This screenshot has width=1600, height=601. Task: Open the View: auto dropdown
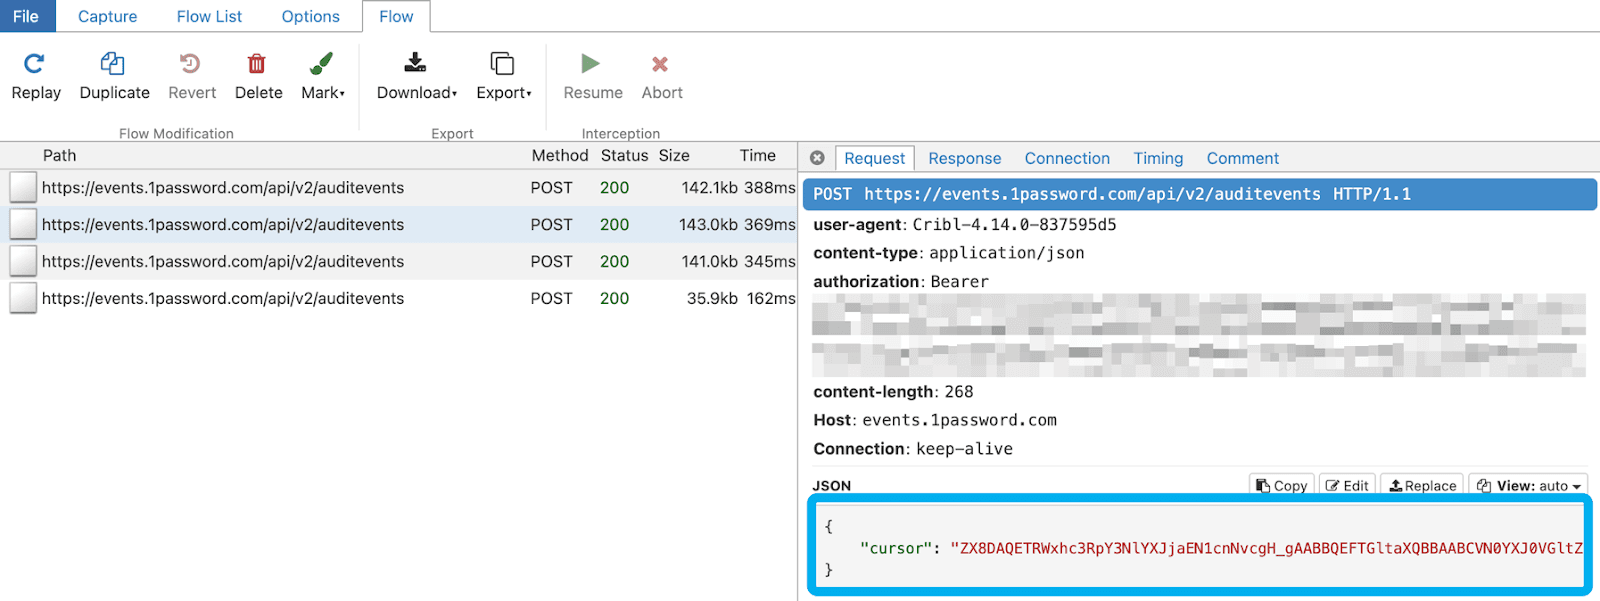1528,485
